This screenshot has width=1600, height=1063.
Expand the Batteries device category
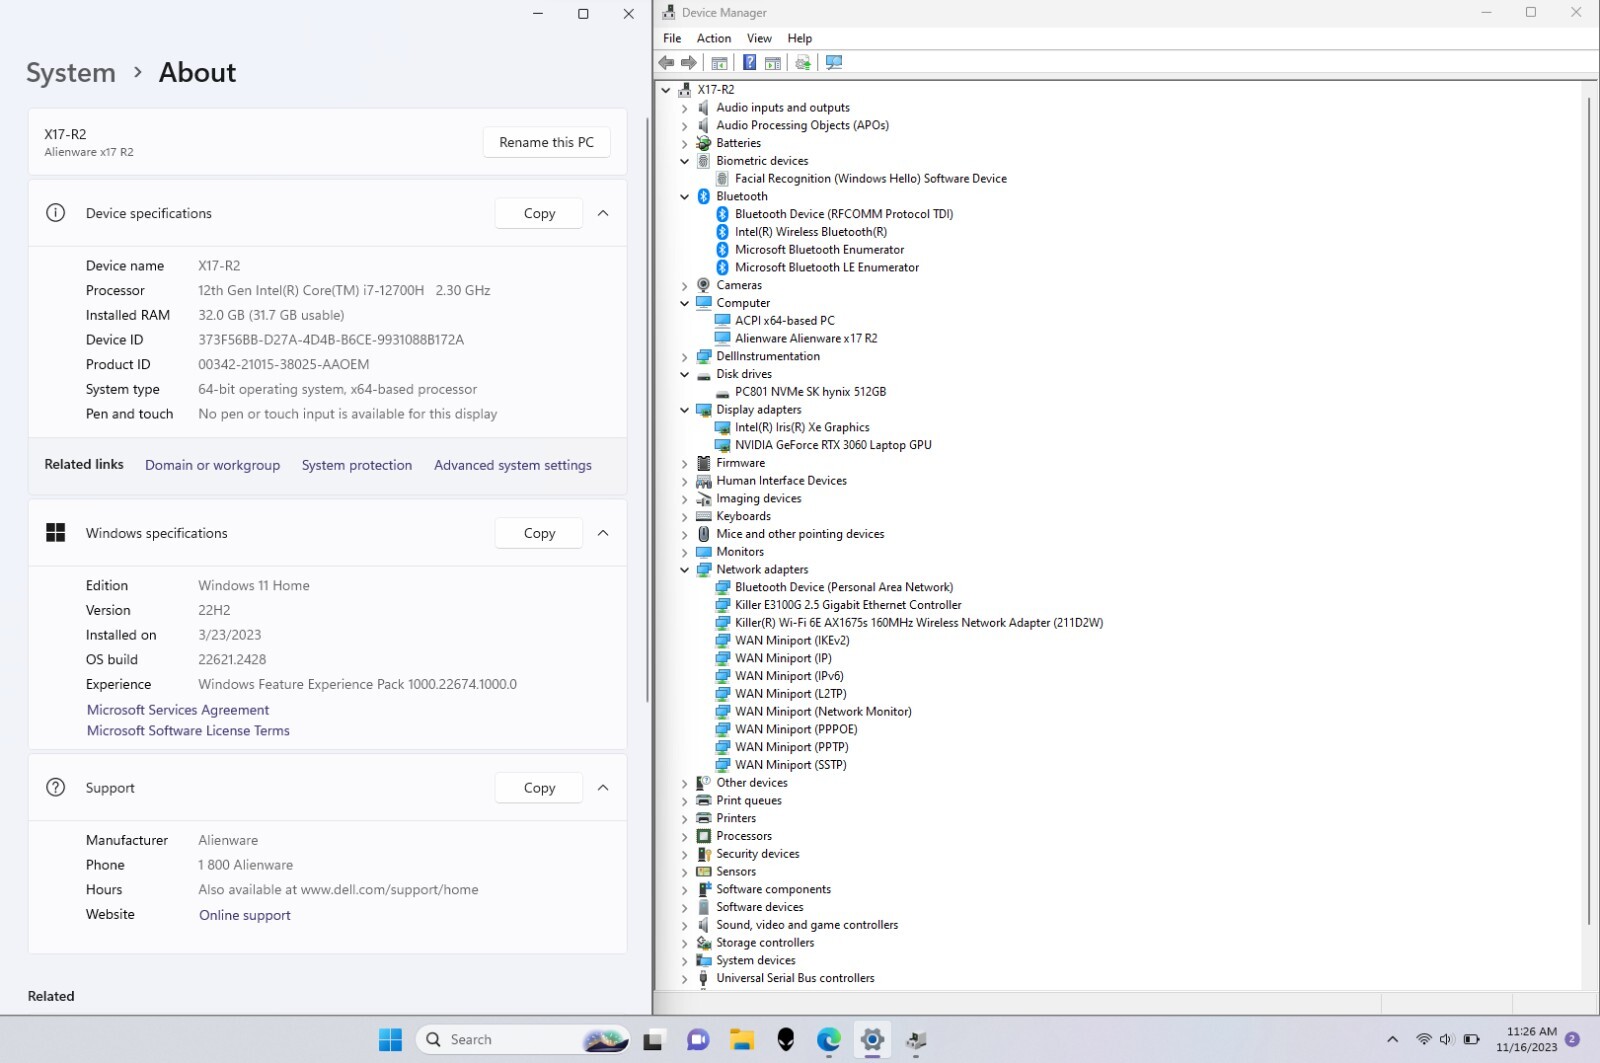685,144
